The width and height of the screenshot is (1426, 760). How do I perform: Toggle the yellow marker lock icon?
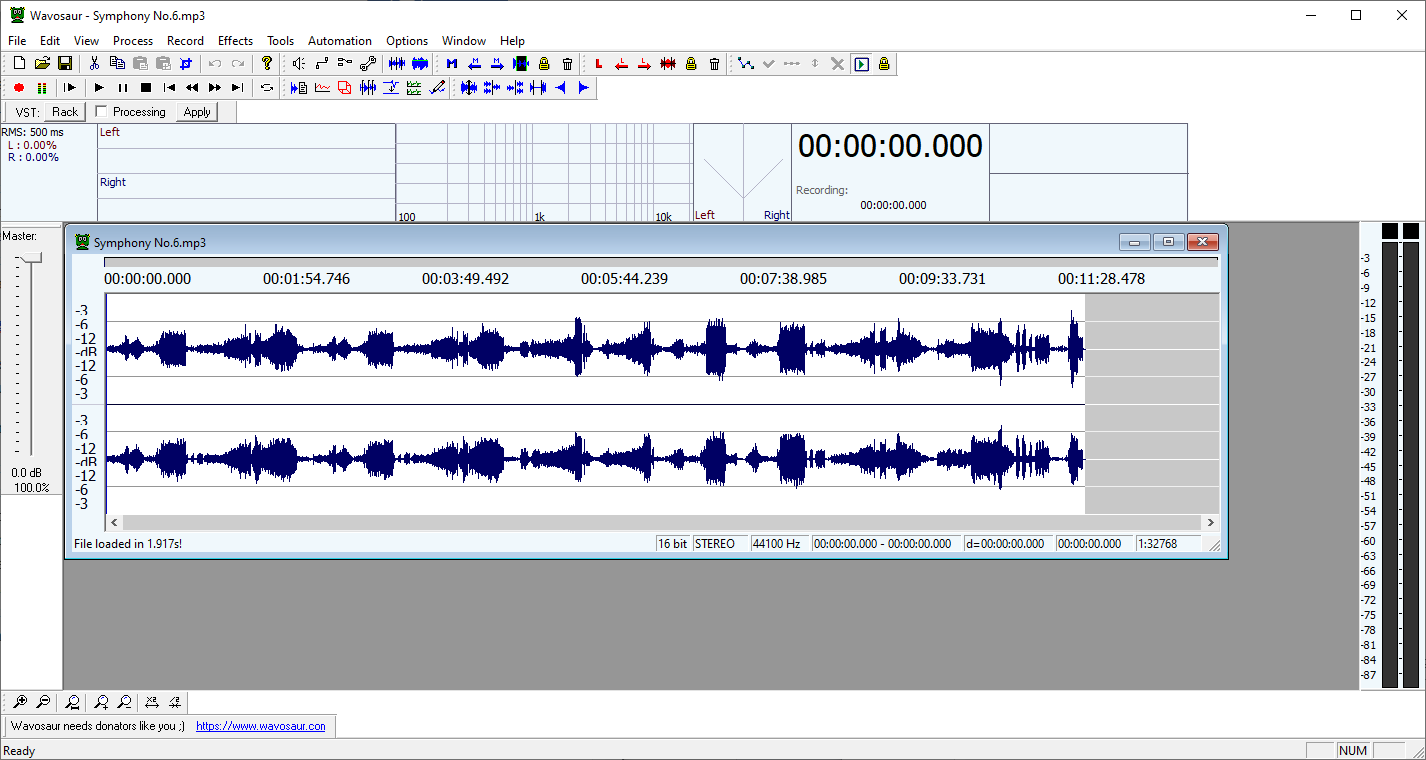pos(544,64)
